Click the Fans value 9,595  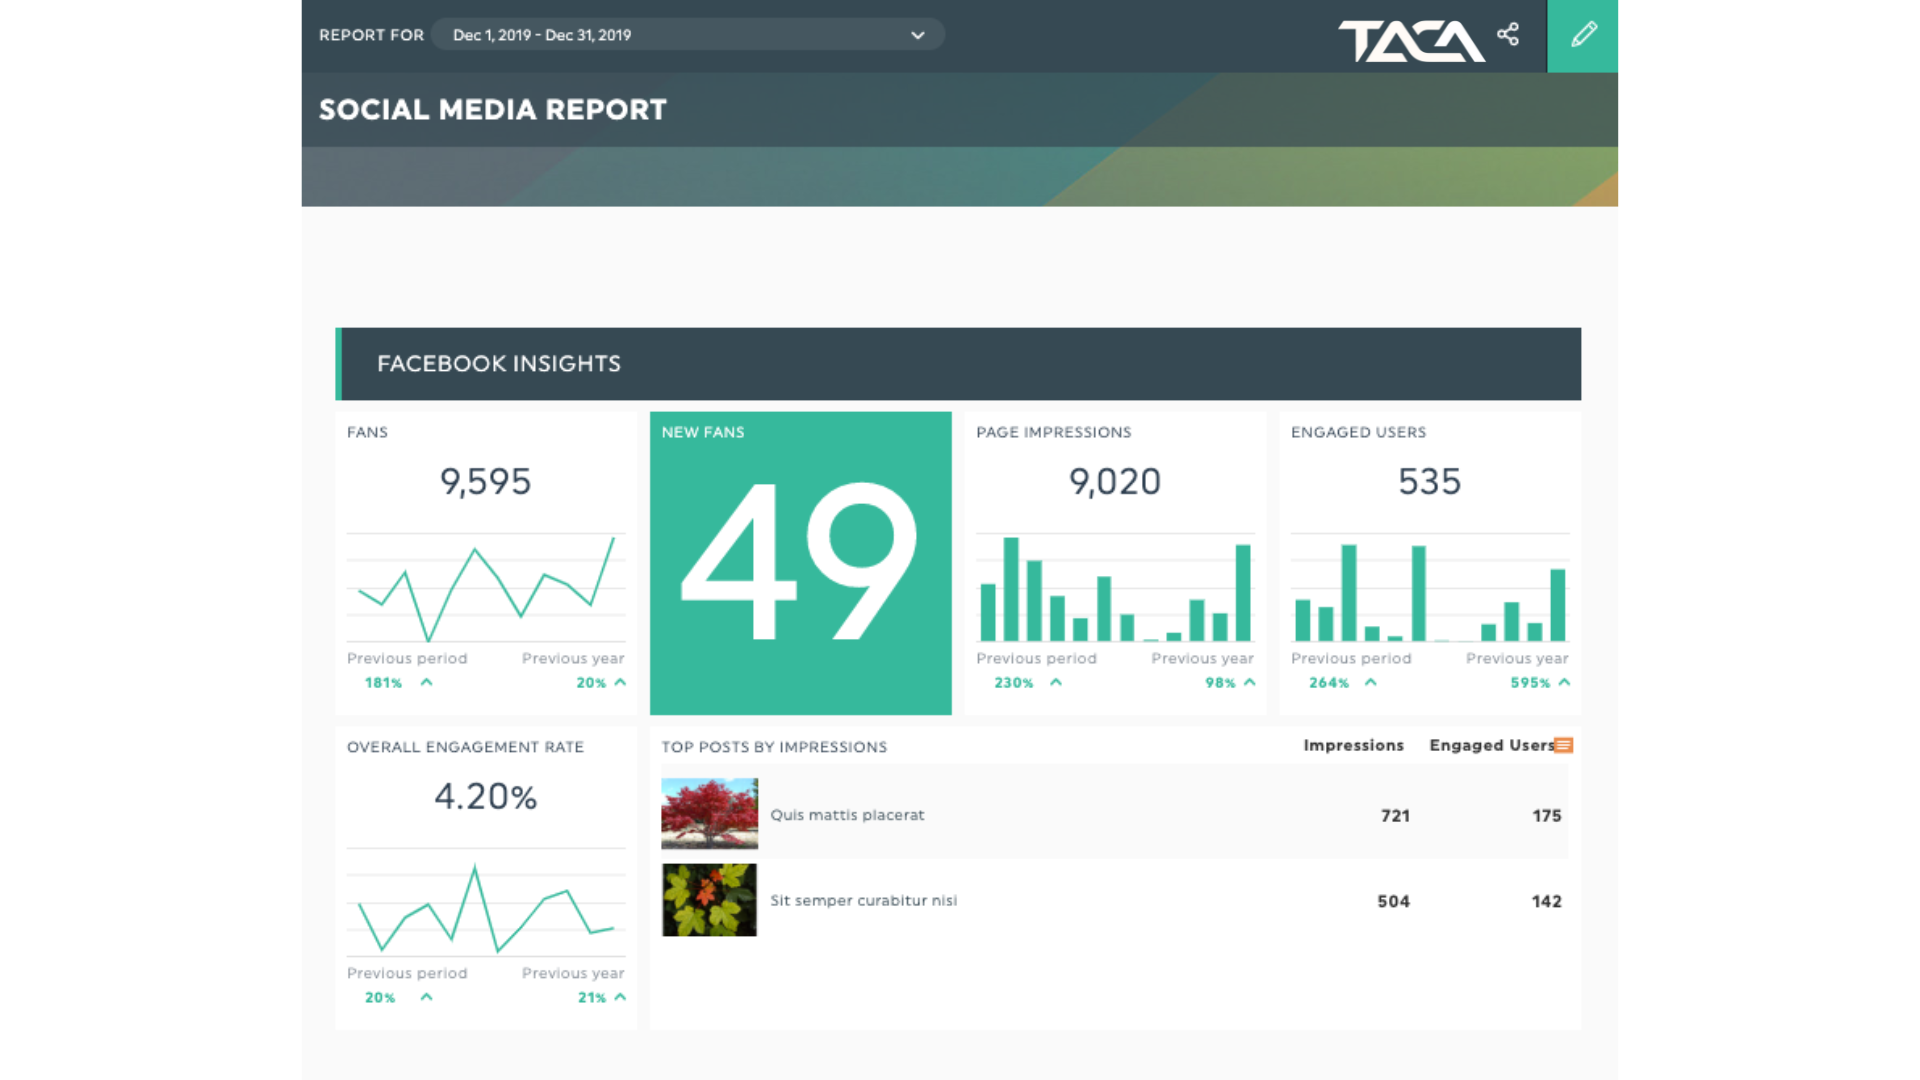coord(486,482)
